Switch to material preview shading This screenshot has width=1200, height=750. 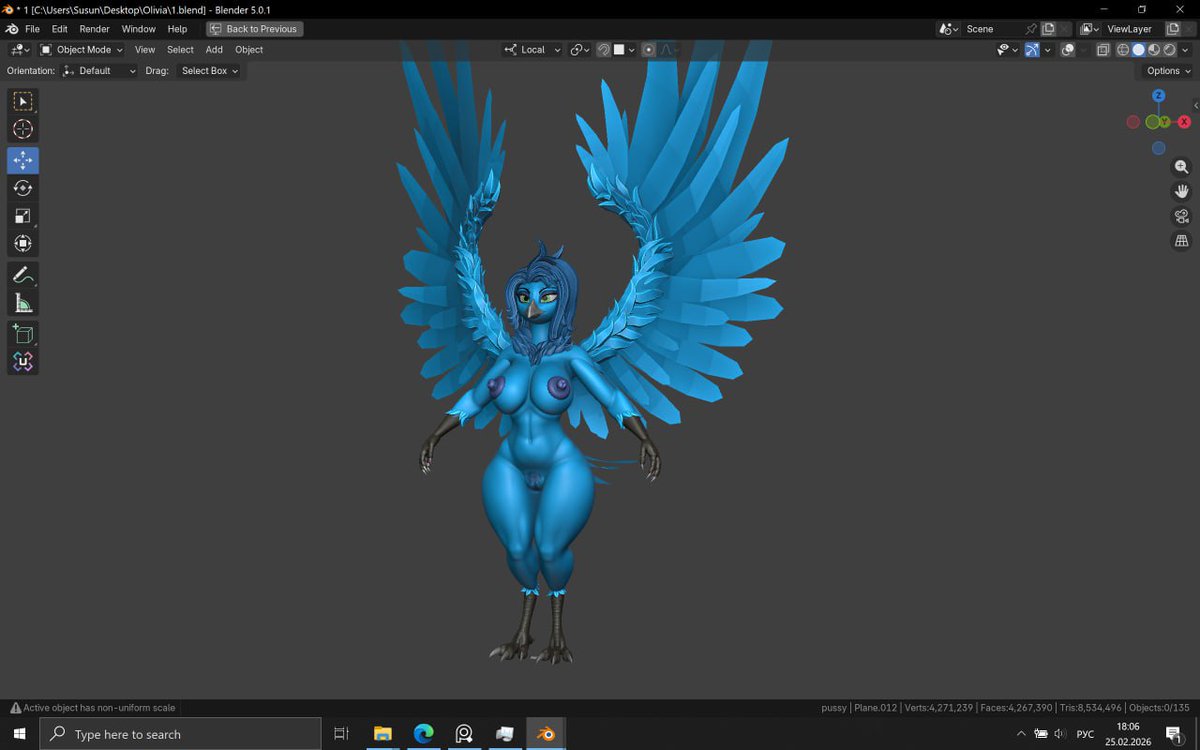(x=1154, y=49)
